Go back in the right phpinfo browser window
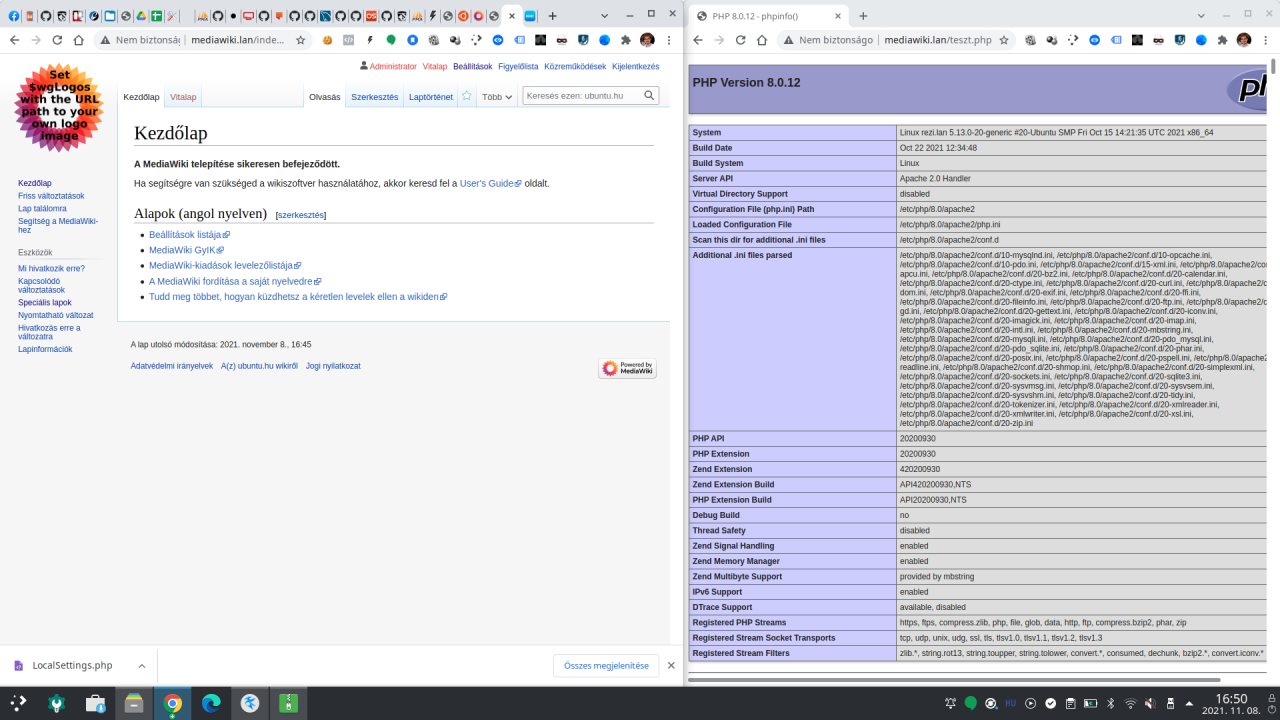Screen dimensions: 1280x720 [x=697, y=40]
